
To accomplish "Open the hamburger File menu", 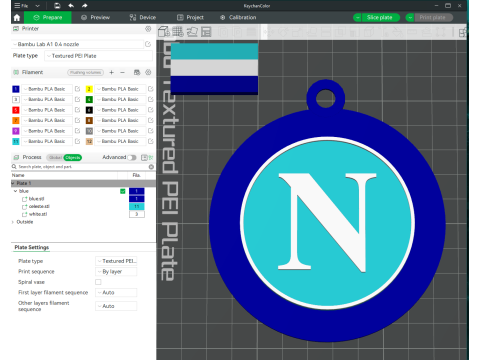I will tap(21, 6).
